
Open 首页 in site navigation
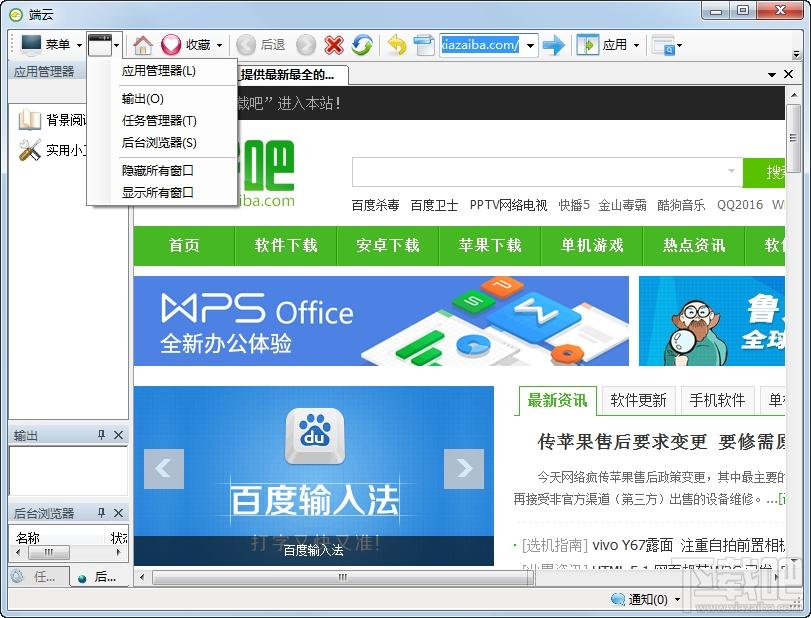point(184,245)
